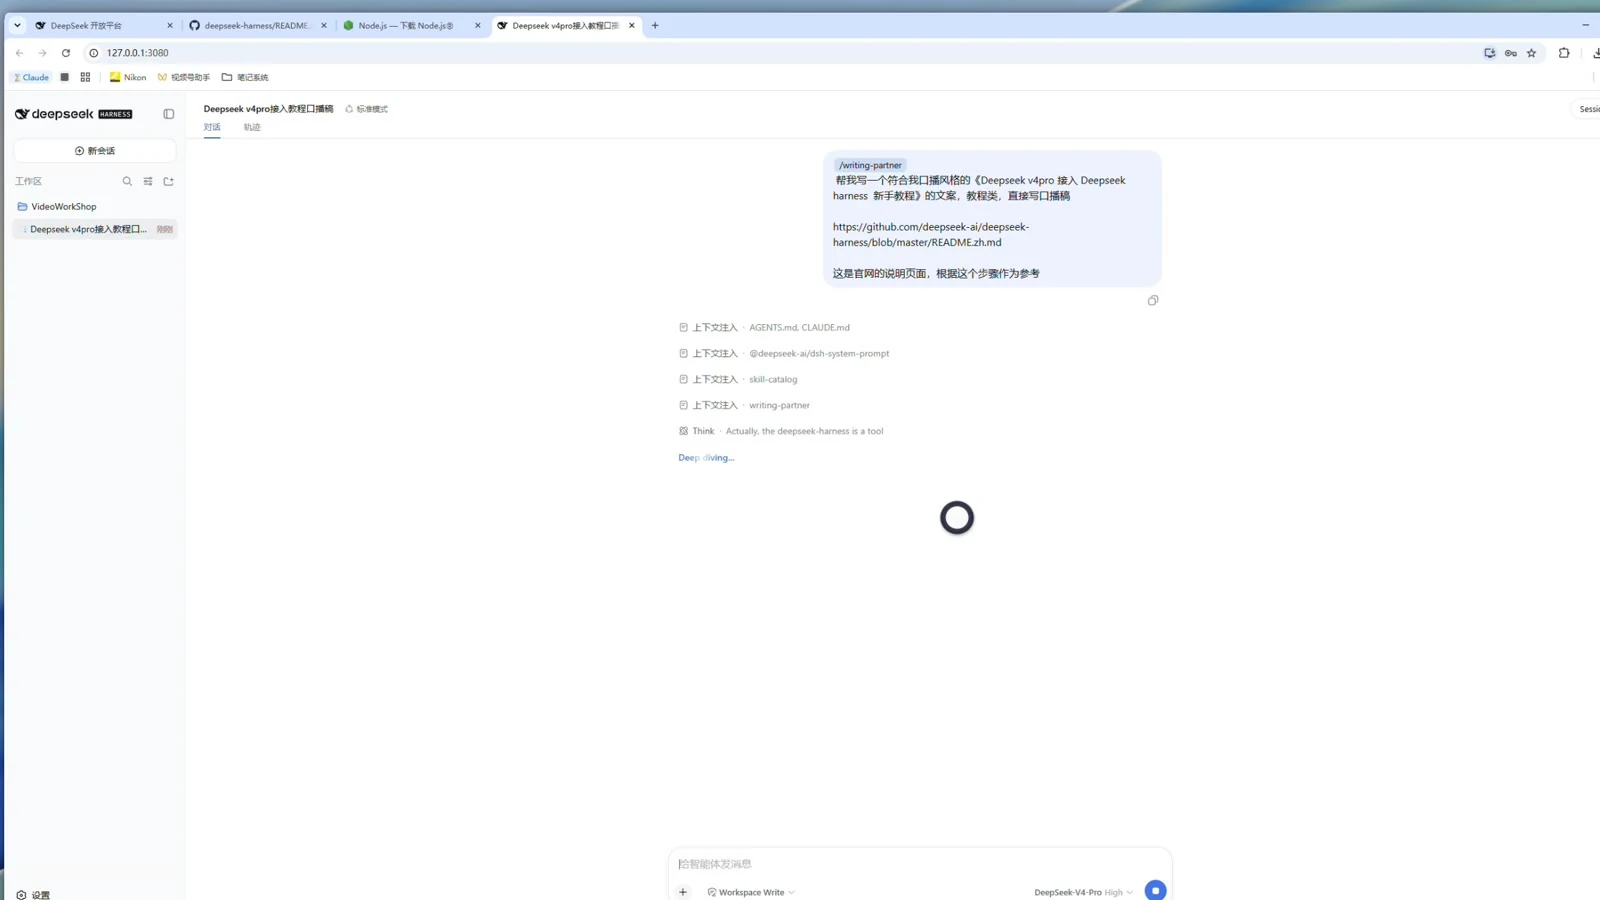The width and height of the screenshot is (1600, 900).
Task: Open workspace filter options icon
Action: (x=148, y=181)
